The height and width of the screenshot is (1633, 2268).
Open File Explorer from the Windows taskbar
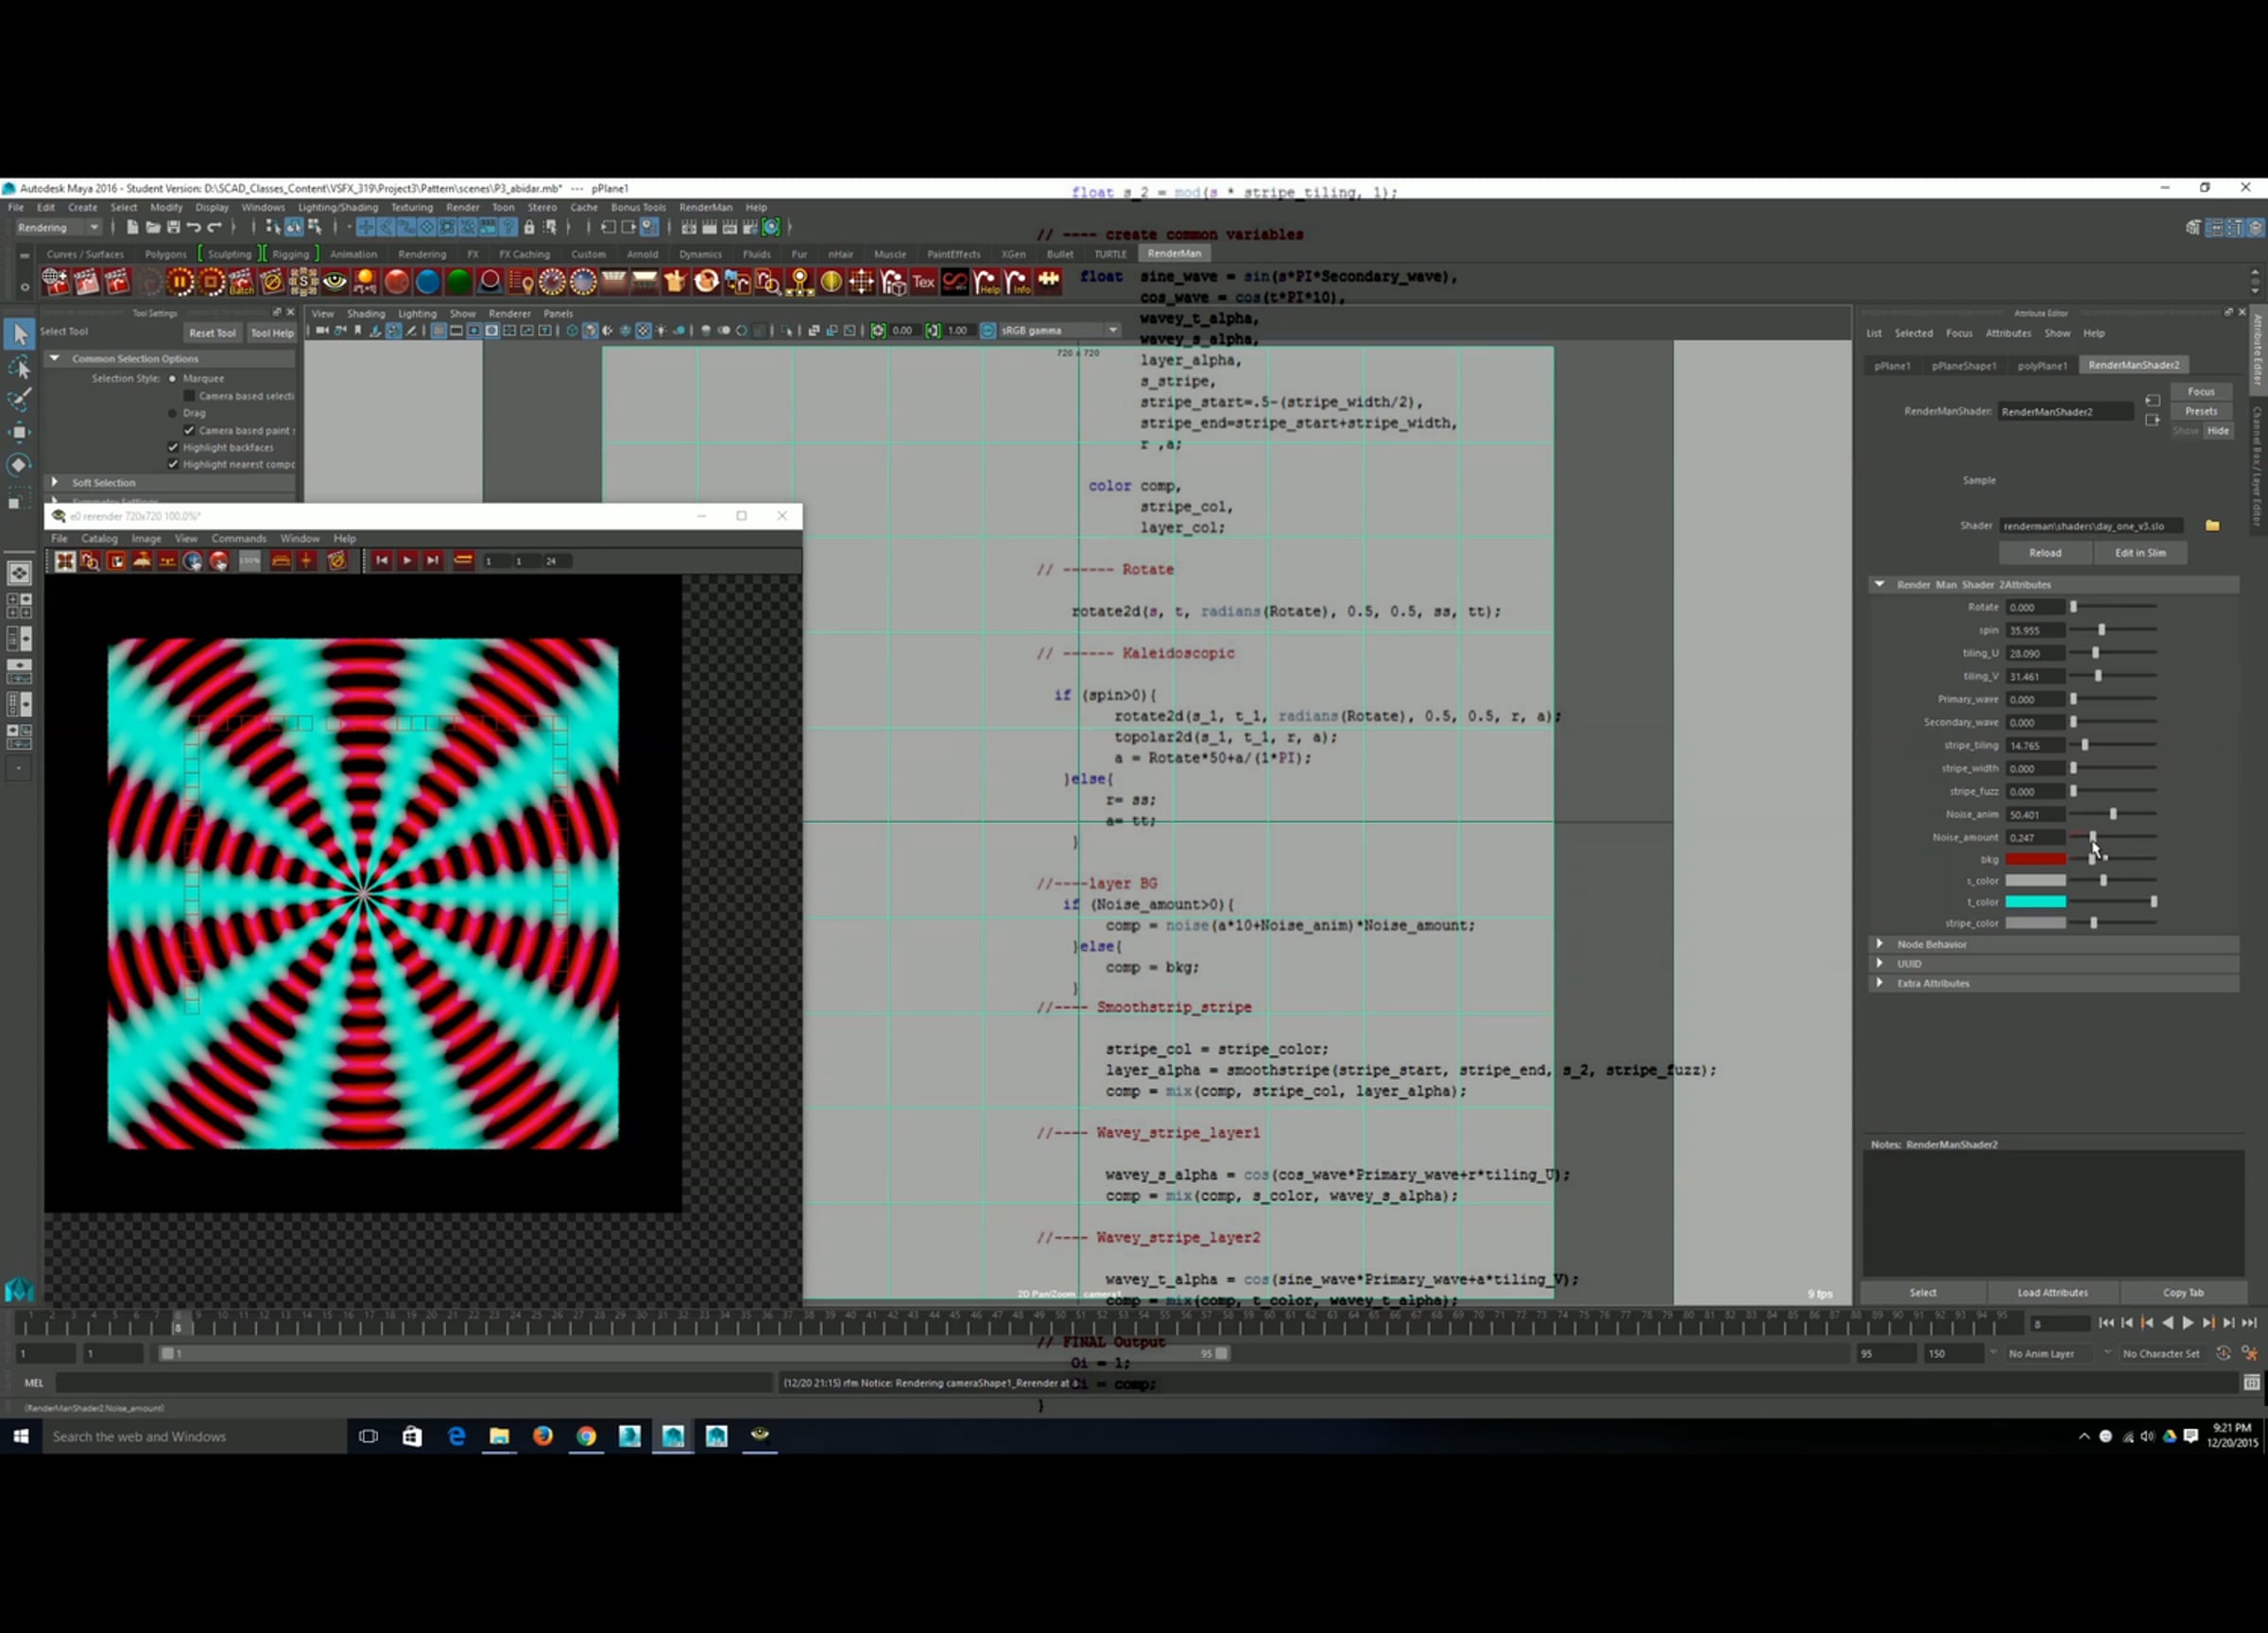(x=499, y=1436)
